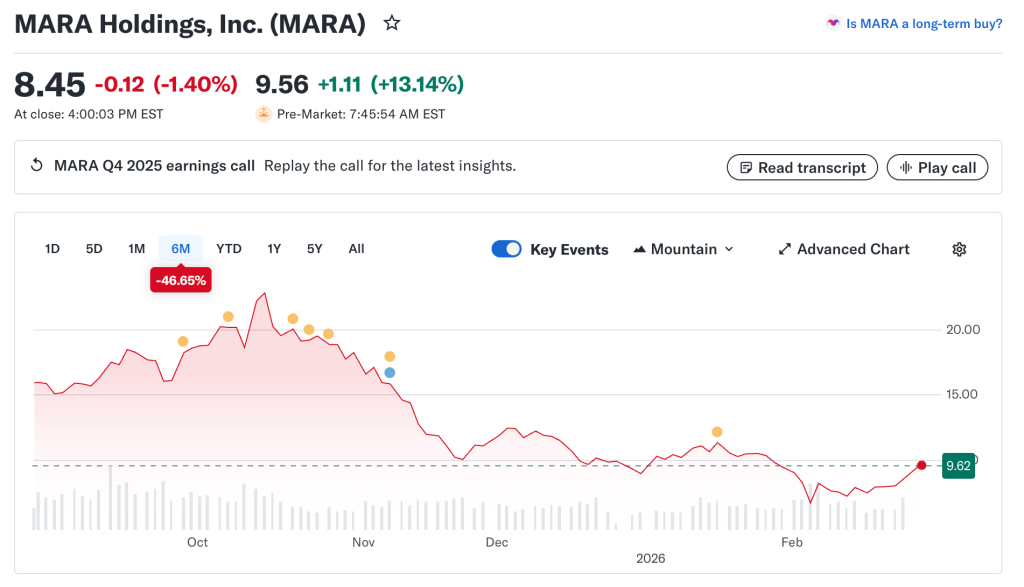Image resolution: width=1024 pixels, height=587 pixels.
Task: Click the red current price endpoint dot
Action: point(921,465)
